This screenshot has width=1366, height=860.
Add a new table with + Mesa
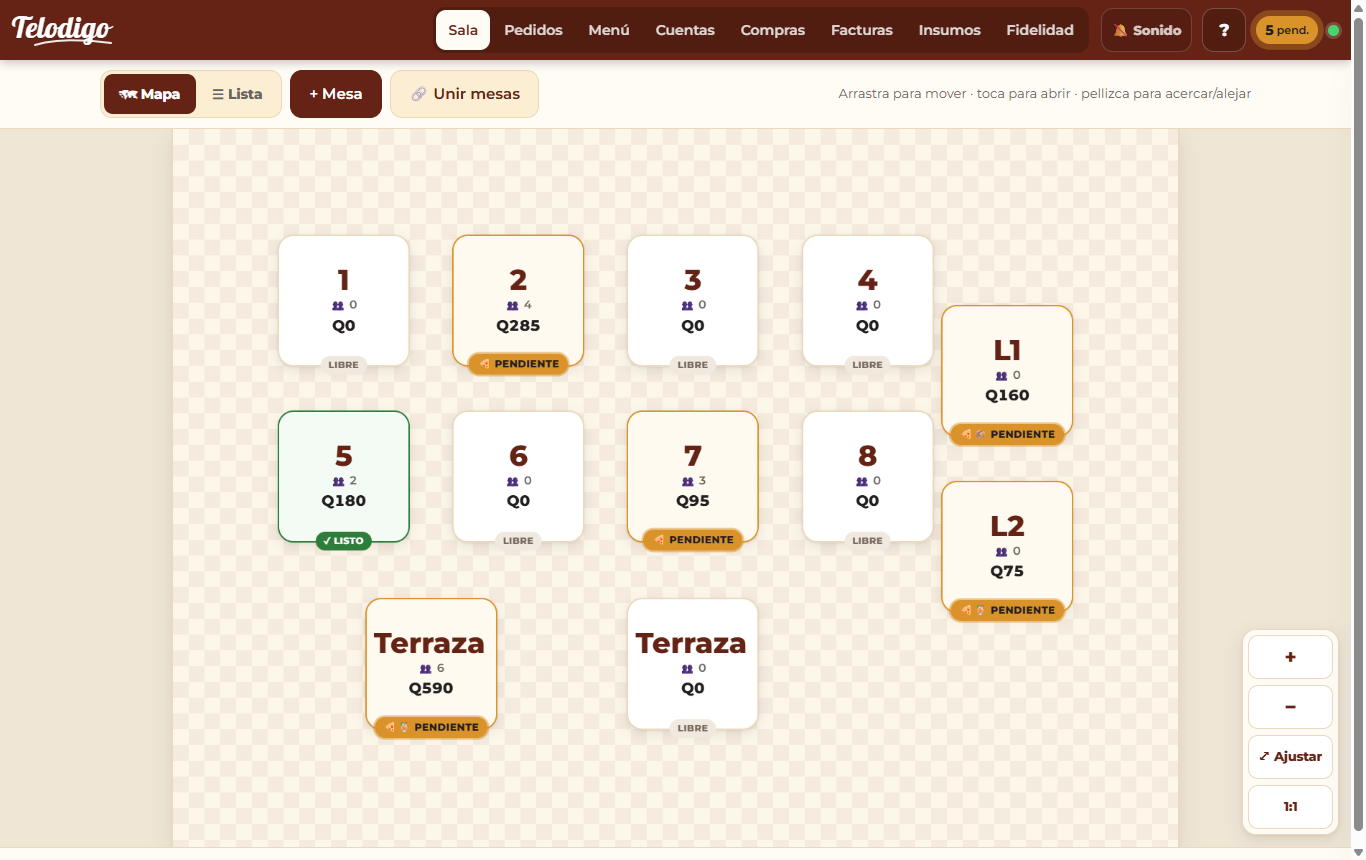tap(336, 94)
